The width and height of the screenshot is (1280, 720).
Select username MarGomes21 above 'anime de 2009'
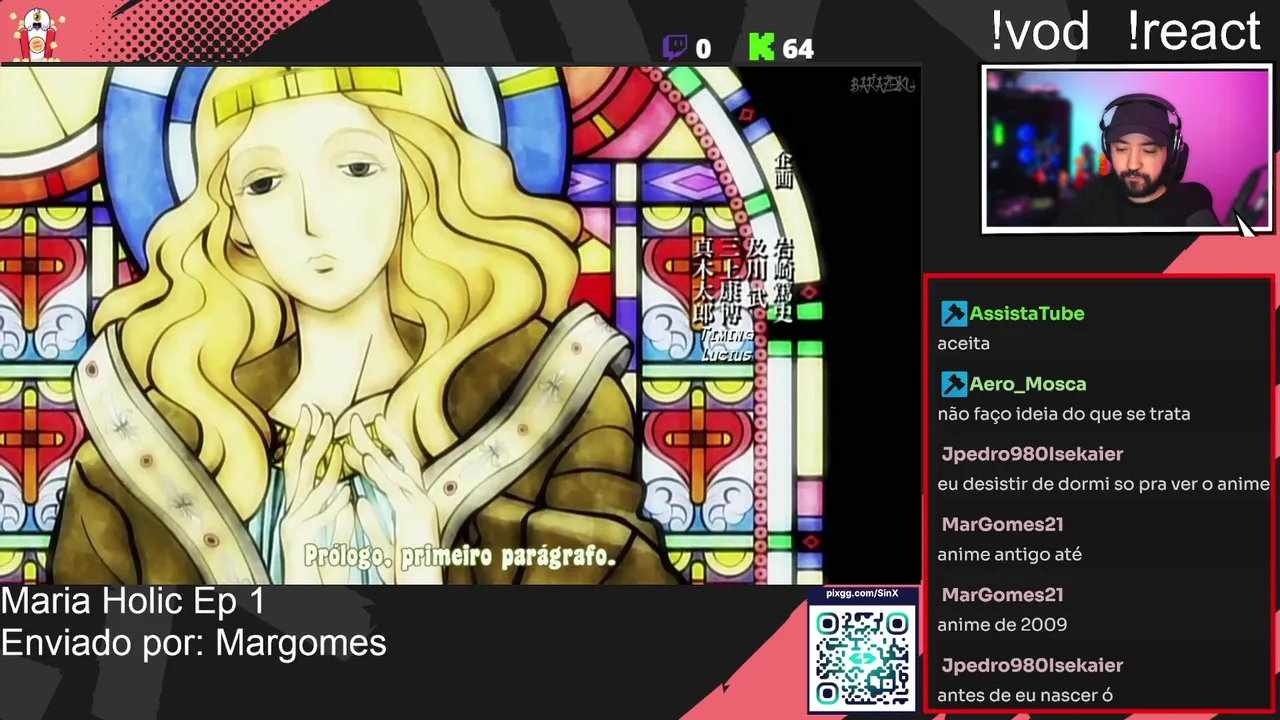click(x=1002, y=594)
